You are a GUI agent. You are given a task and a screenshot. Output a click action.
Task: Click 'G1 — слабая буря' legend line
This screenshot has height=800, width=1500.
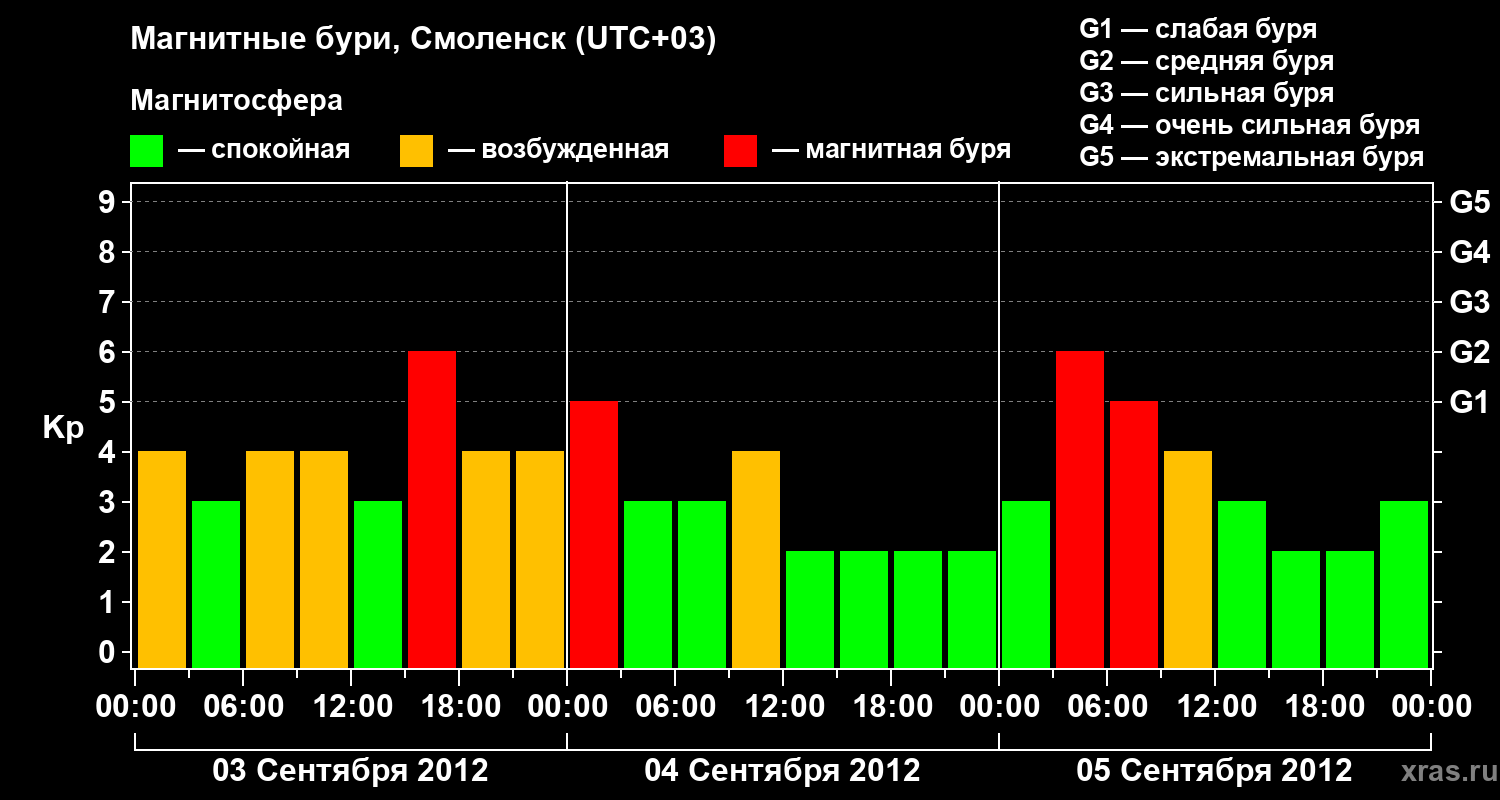[1198, 29]
